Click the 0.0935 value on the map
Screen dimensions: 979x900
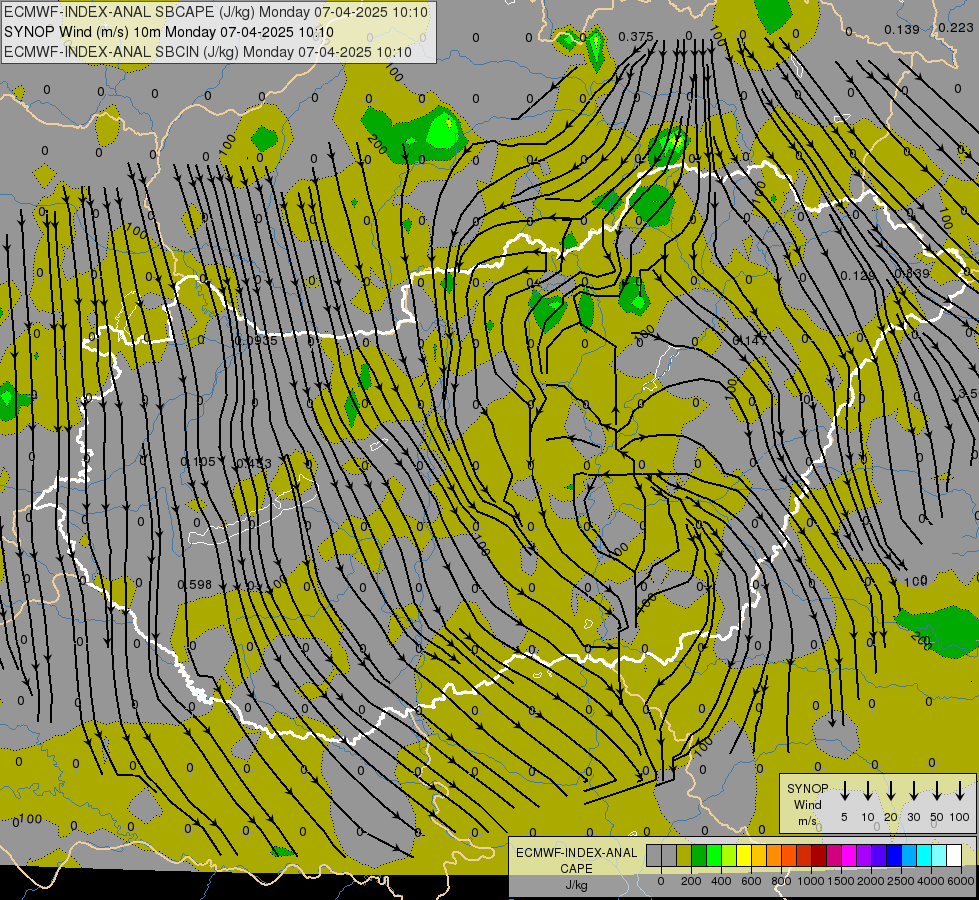pyautogui.click(x=257, y=341)
